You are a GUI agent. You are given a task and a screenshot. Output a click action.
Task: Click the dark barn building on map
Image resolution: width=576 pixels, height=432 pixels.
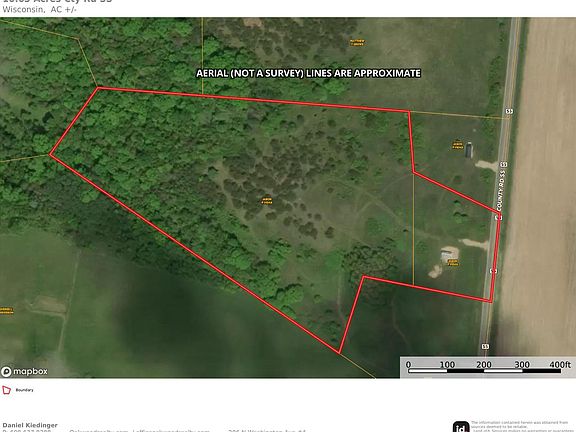tap(469, 150)
